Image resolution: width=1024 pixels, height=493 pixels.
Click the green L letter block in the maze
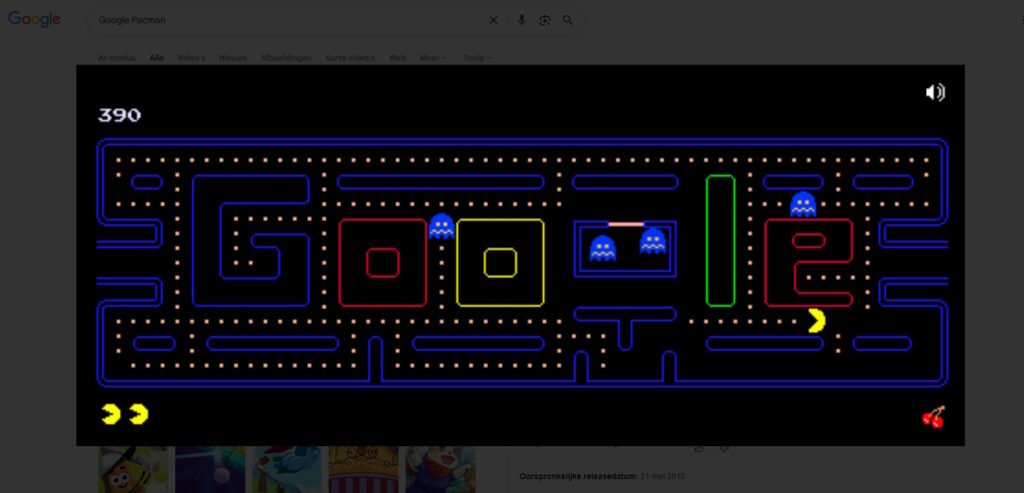pos(720,240)
